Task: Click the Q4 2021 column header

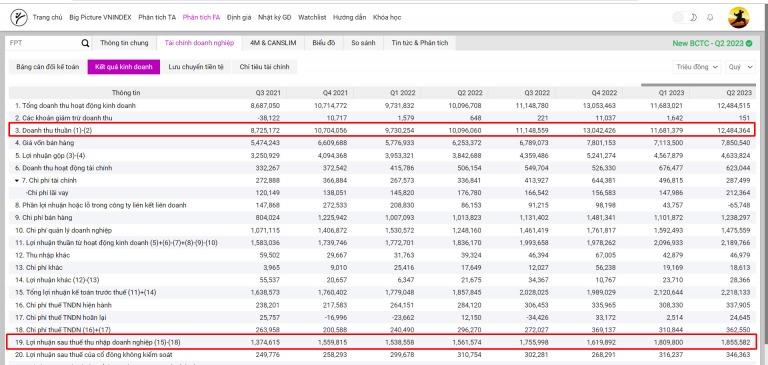Action: coord(335,93)
